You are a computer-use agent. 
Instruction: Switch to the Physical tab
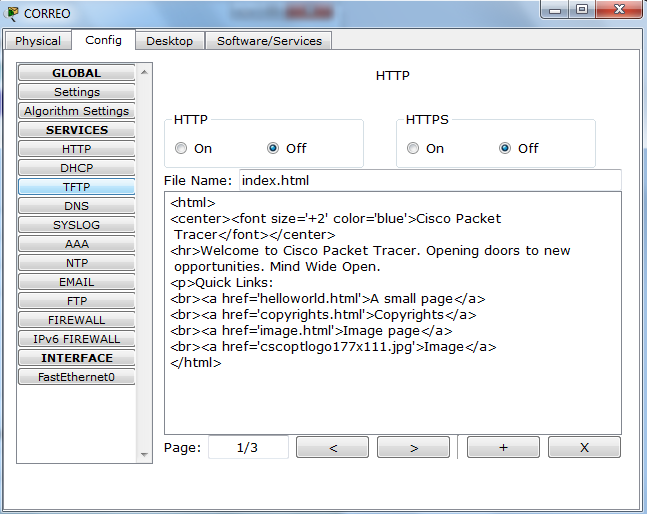point(38,41)
